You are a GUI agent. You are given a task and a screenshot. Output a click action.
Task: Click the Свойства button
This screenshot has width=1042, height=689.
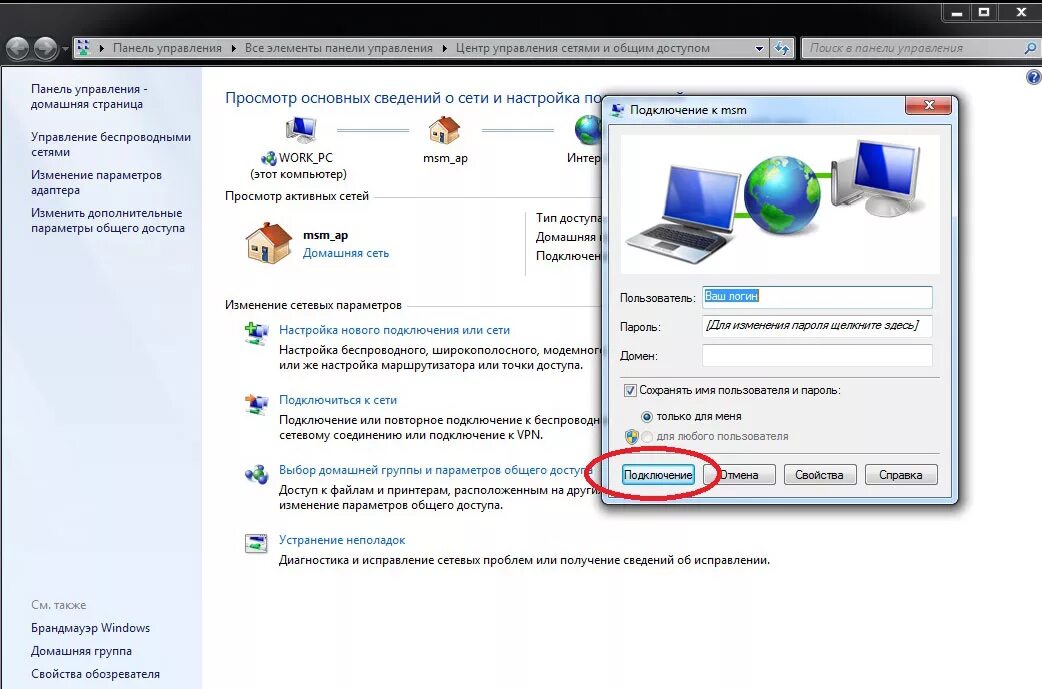click(819, 474)
